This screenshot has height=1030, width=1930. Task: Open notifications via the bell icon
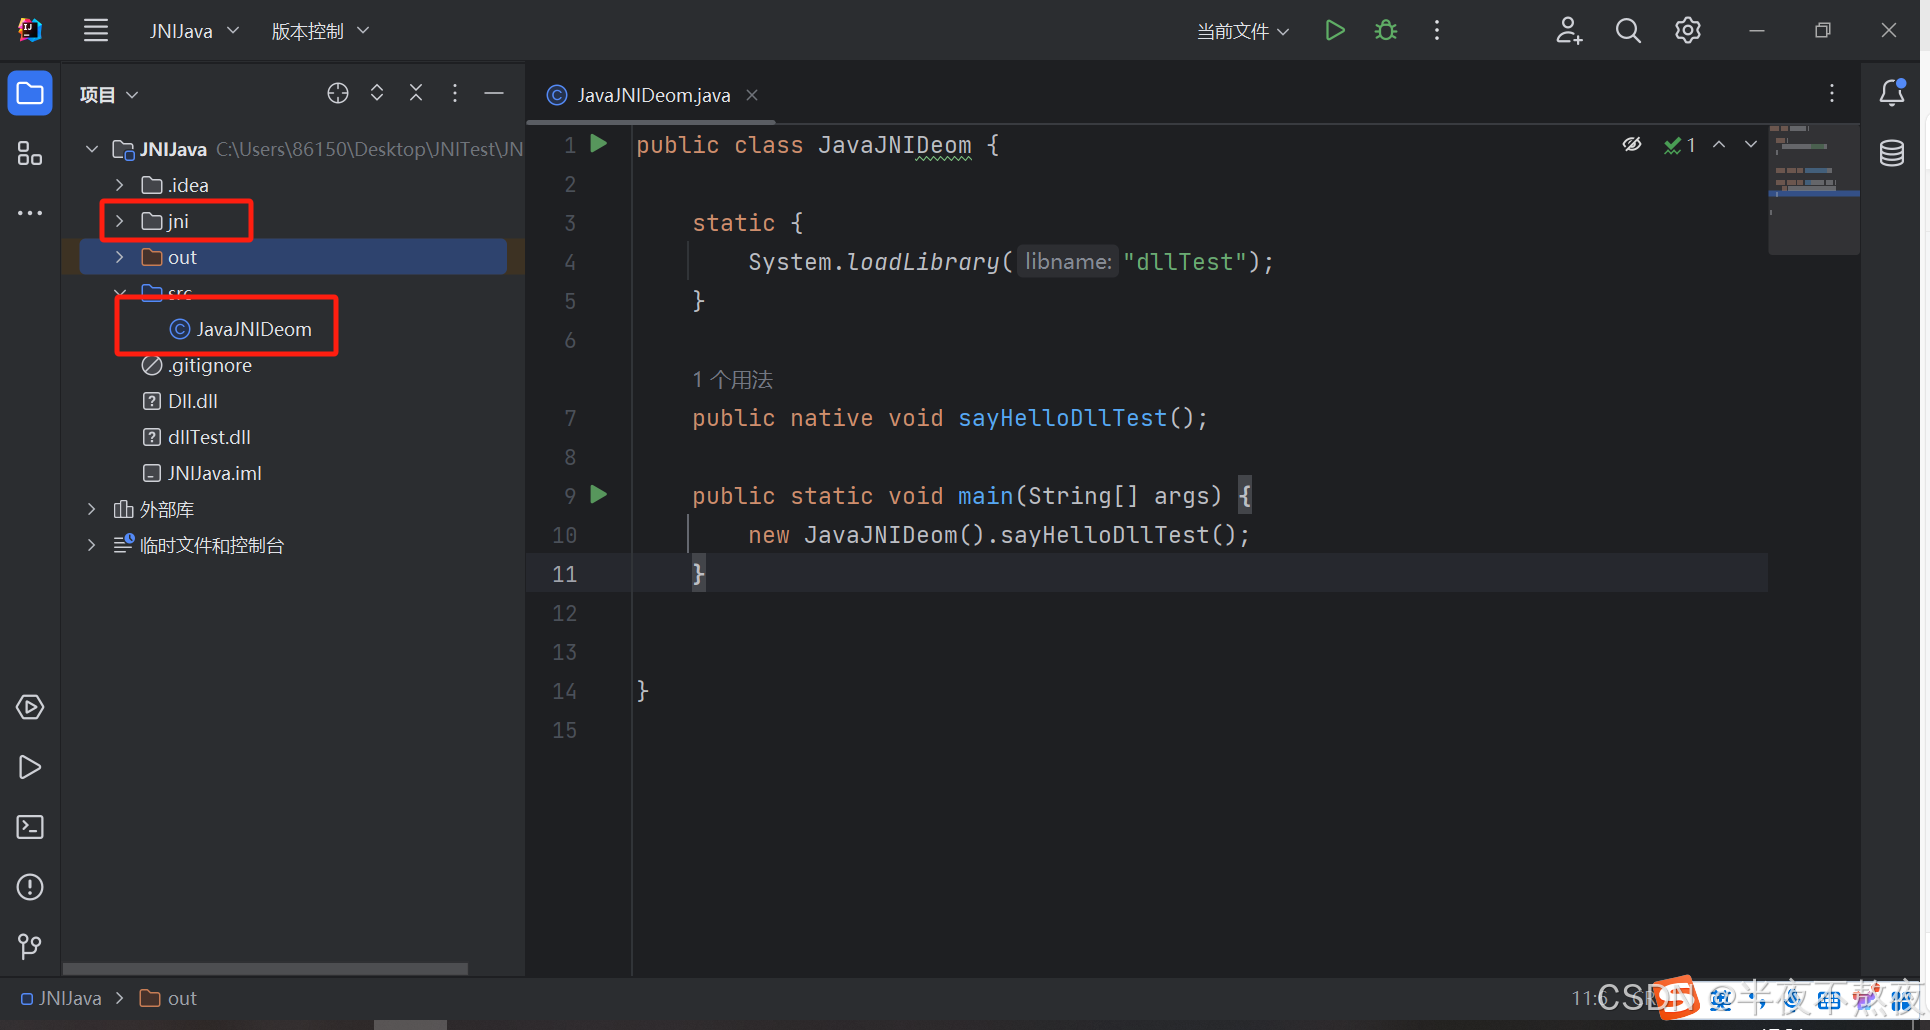(x=1892, y=93)
